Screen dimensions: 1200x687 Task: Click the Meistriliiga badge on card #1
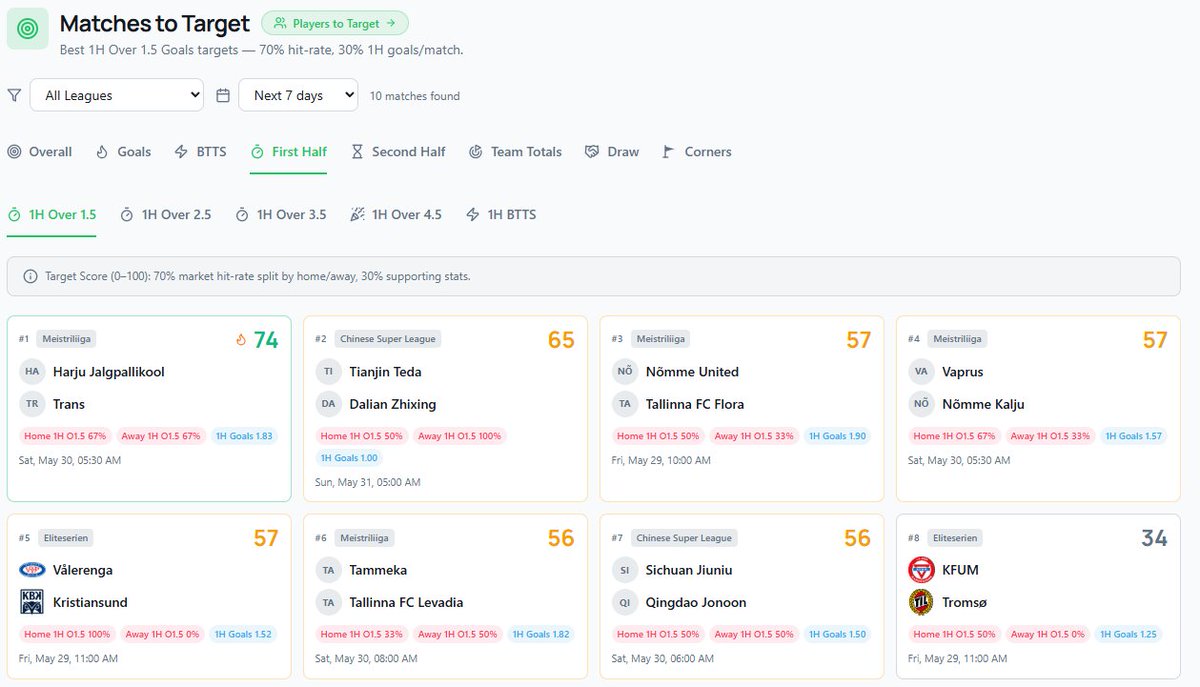[x=67, y=339]
